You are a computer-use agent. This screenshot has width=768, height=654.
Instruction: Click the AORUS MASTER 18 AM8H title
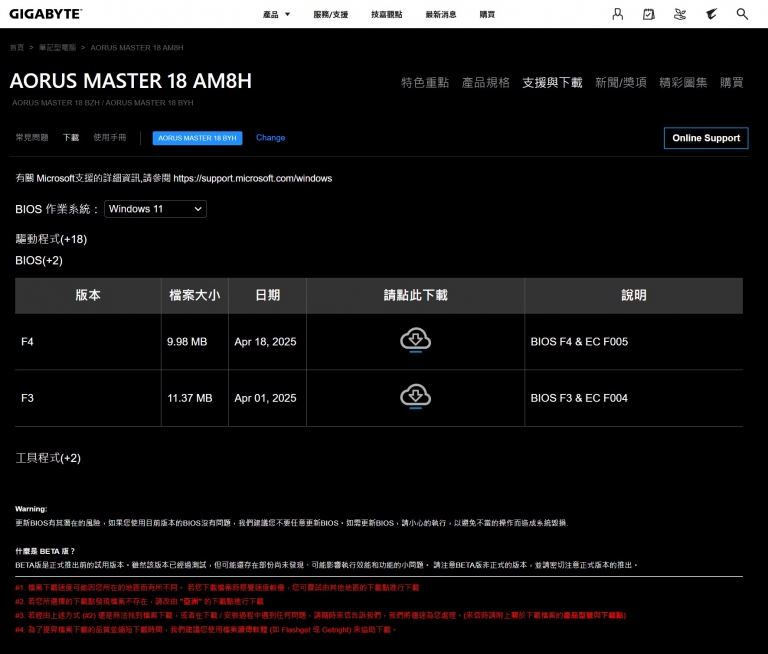[130, 81]
